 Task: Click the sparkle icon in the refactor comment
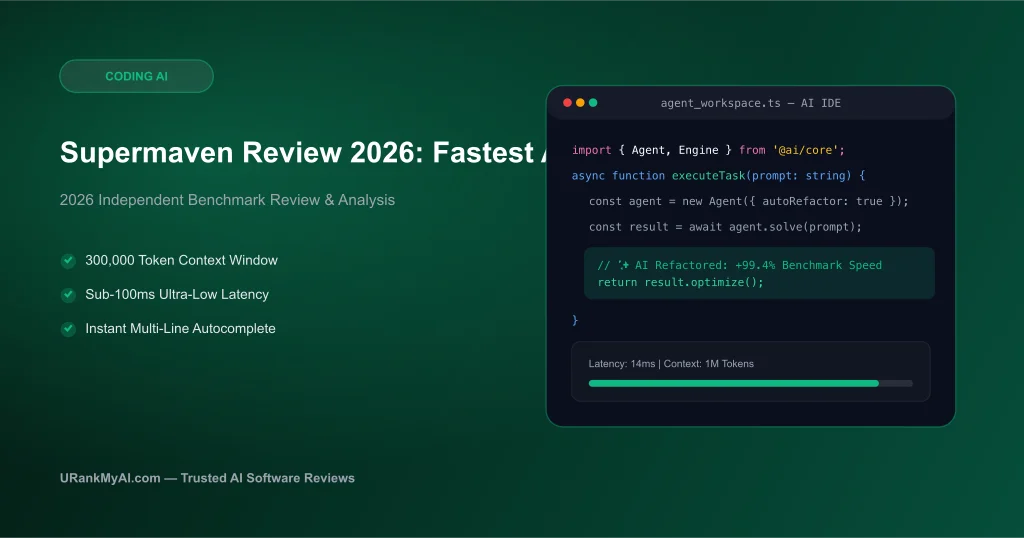point(624,265)
